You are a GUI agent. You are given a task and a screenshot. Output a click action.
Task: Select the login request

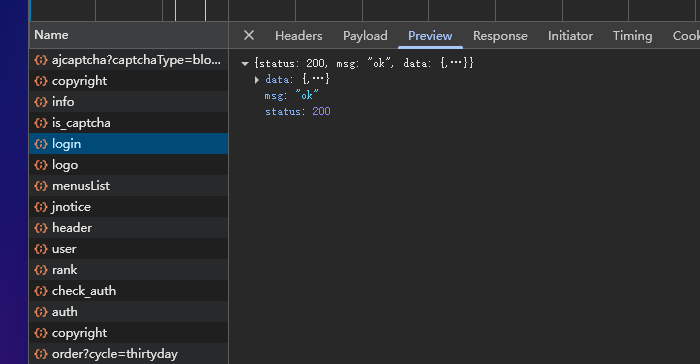click(129, 144)
